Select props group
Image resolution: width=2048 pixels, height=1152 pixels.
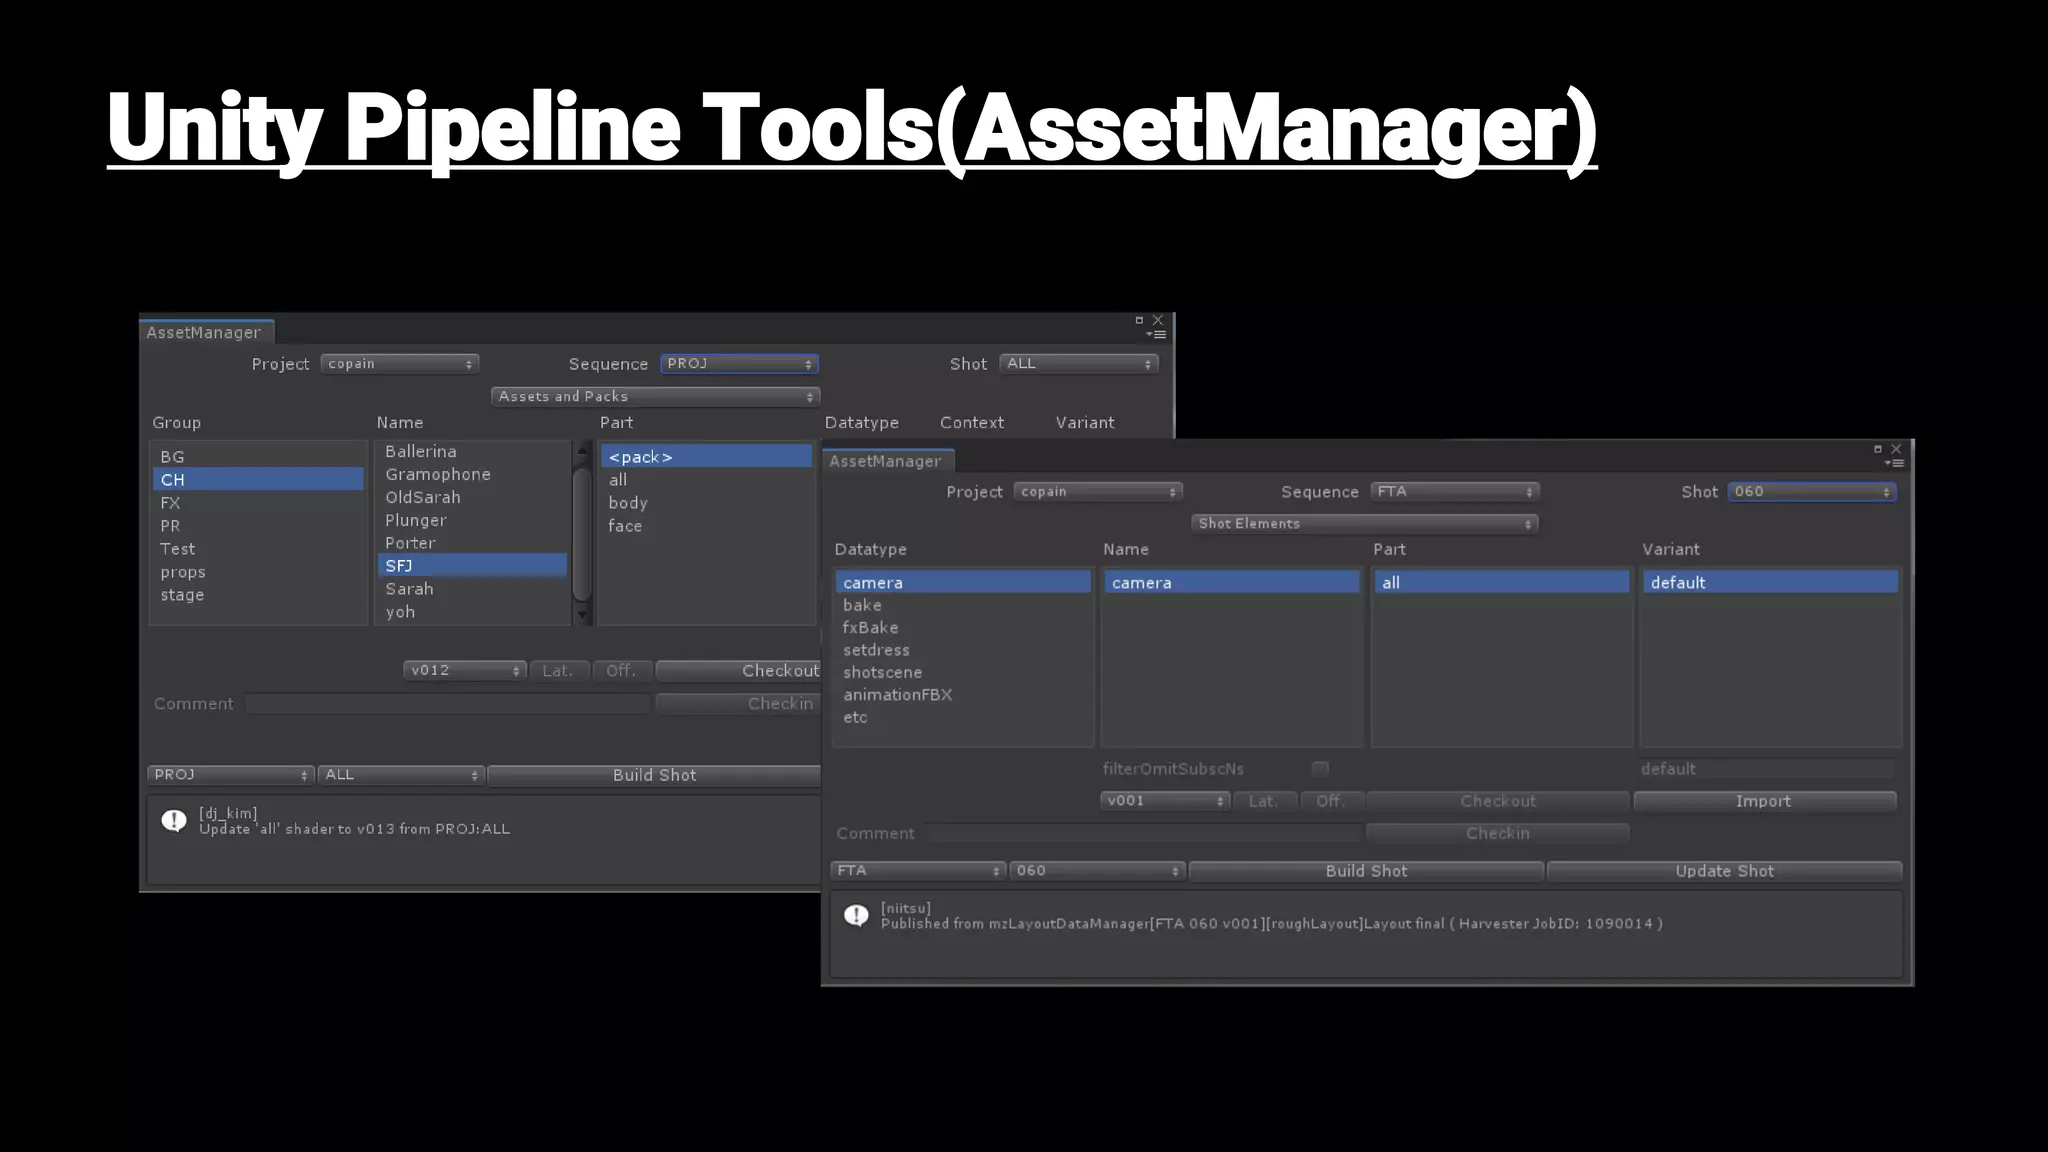258,572
